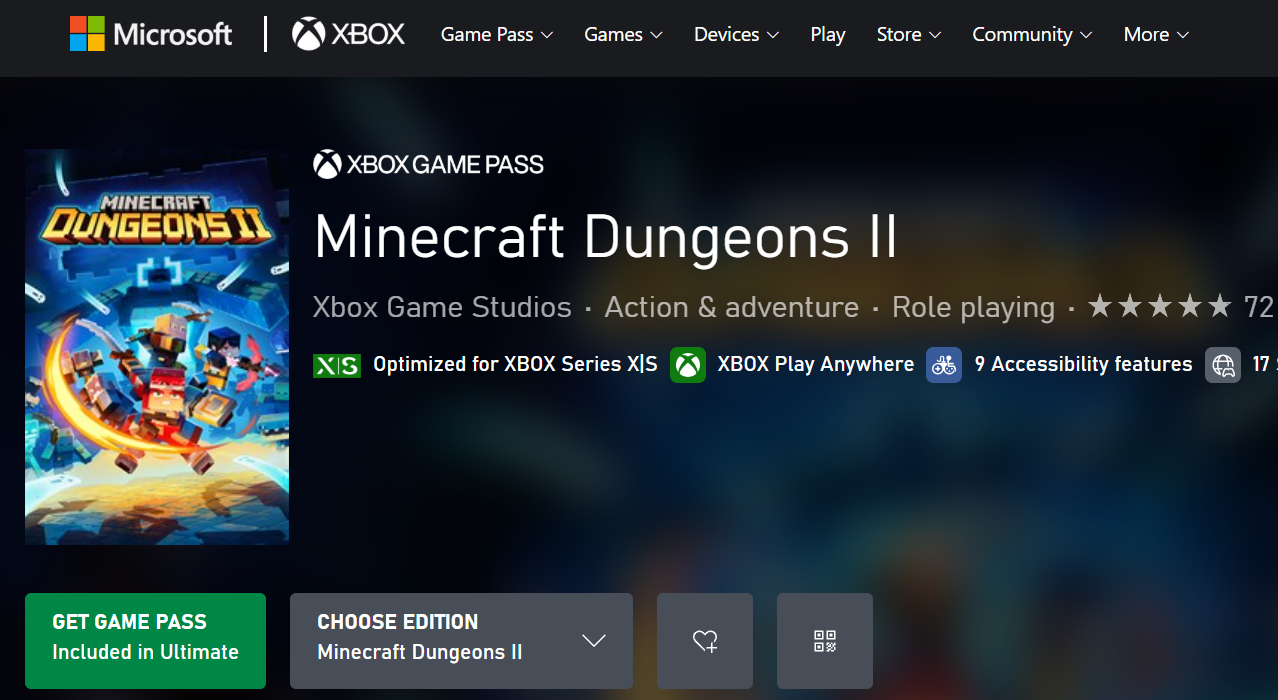Click Get Game Pass button
Screen dimensions: 1278x700
click(x=145, y=641)
